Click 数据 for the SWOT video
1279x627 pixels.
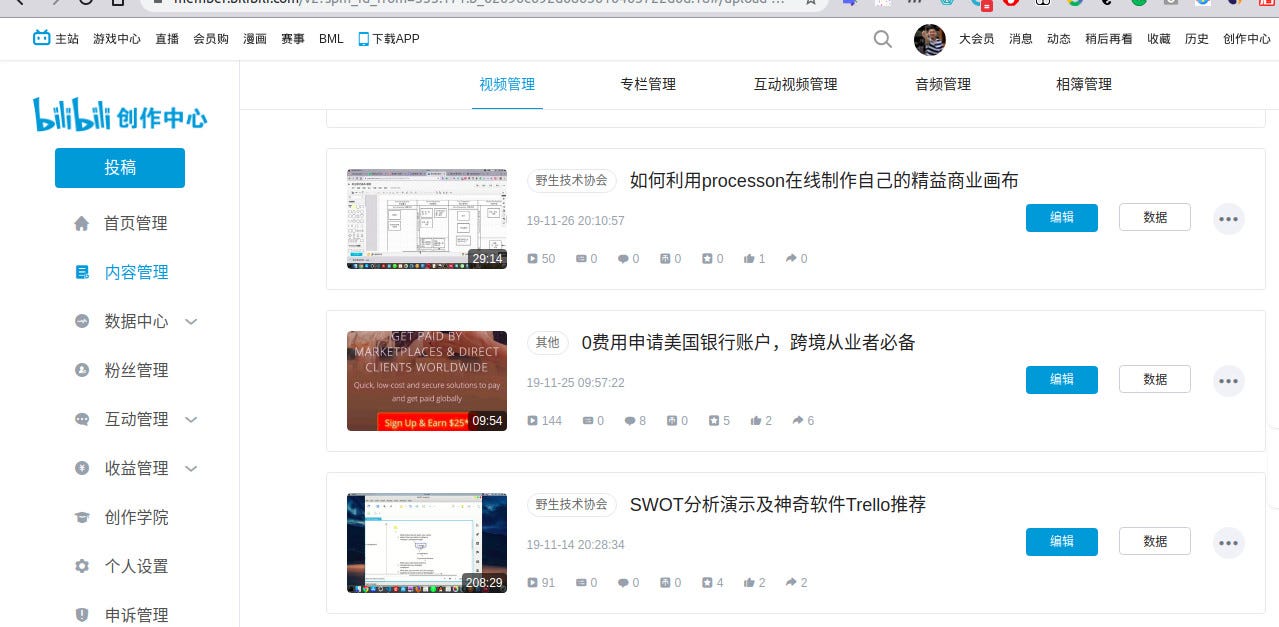[1155, 541]
